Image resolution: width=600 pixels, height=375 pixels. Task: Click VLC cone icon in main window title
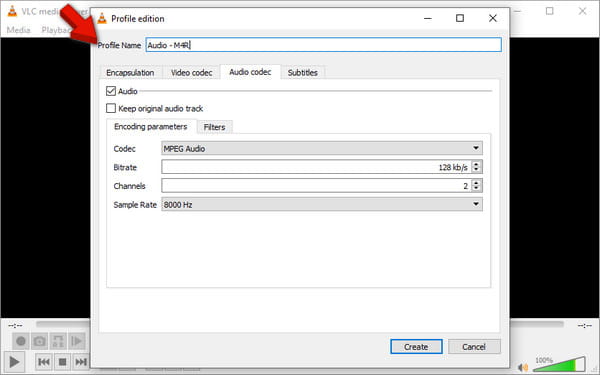(12, 11)
